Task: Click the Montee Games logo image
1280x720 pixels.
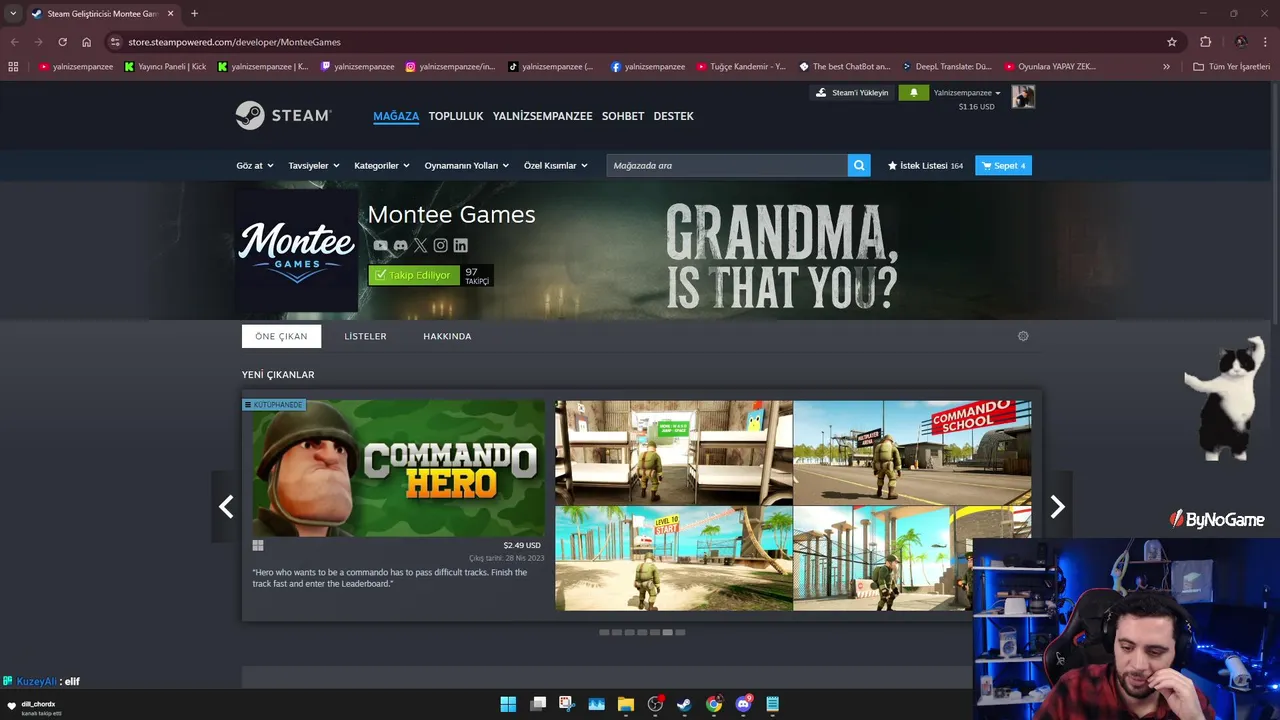Action: [297, 251]
